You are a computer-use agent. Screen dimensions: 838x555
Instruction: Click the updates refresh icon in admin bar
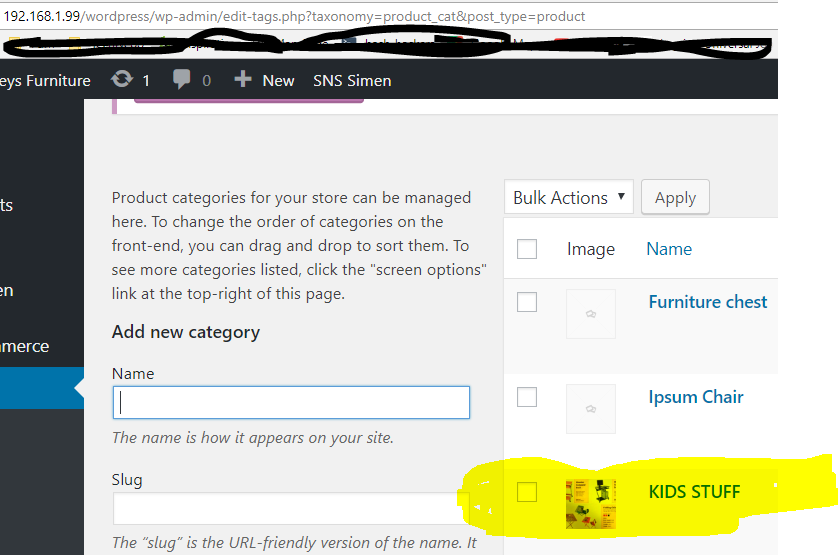coord(122,80)
